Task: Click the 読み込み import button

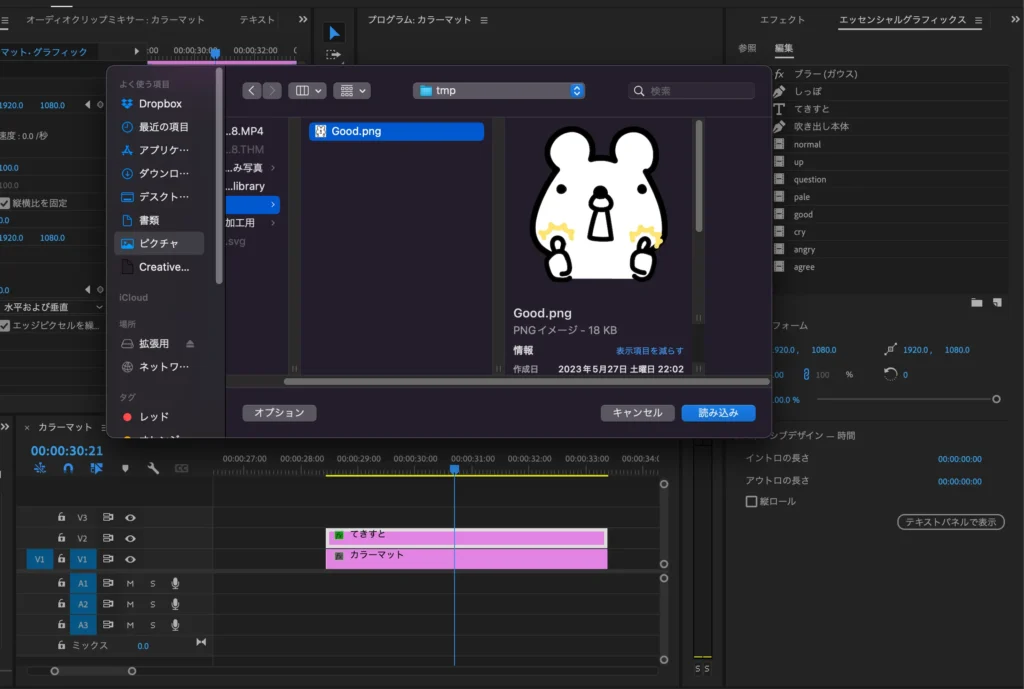Action: [718, 413]
